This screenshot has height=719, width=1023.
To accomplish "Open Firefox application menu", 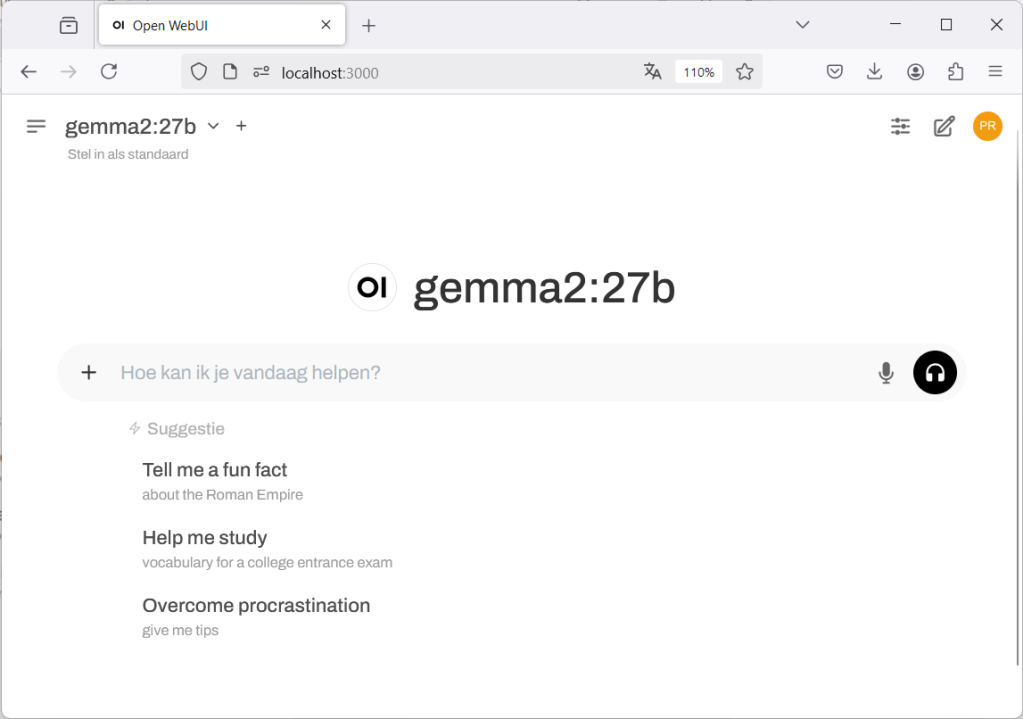I will click(995, 72).
